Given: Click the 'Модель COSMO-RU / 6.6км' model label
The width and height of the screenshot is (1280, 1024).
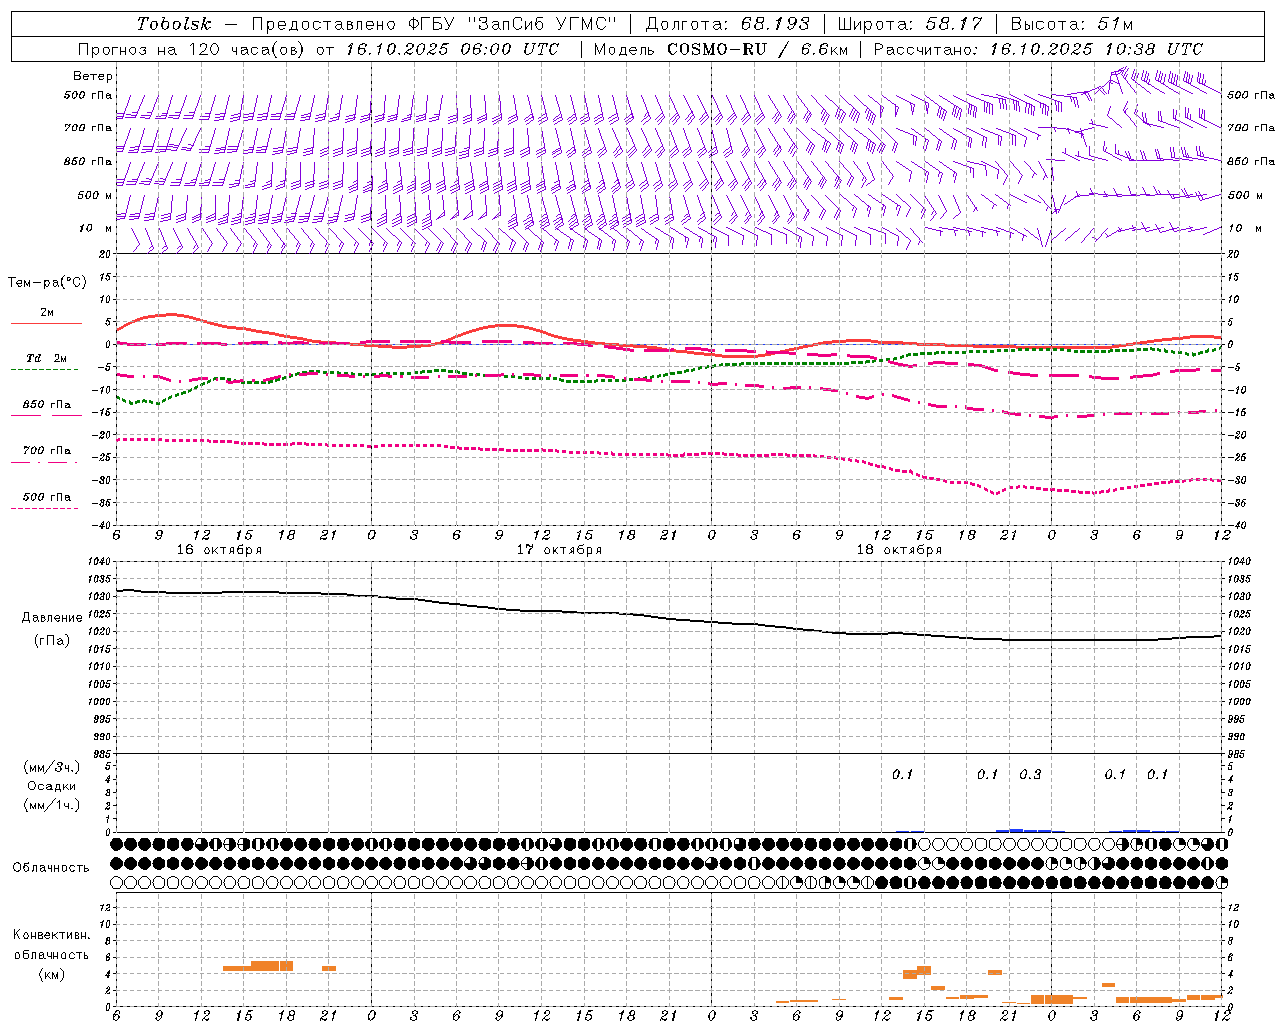Looking at the screenshot, I should (720, 49).
